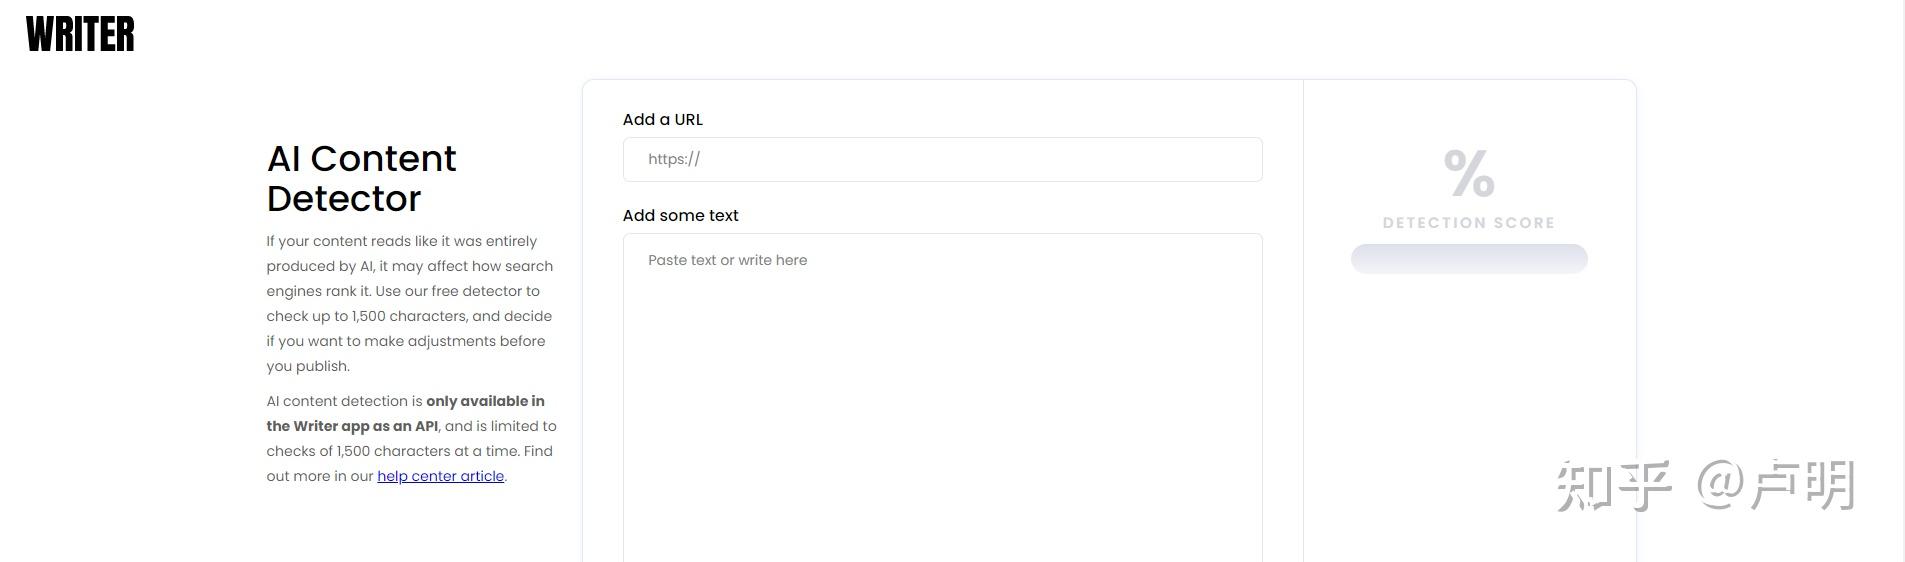
Task: Click the https:// placeholder text
Action: point(674,159)
